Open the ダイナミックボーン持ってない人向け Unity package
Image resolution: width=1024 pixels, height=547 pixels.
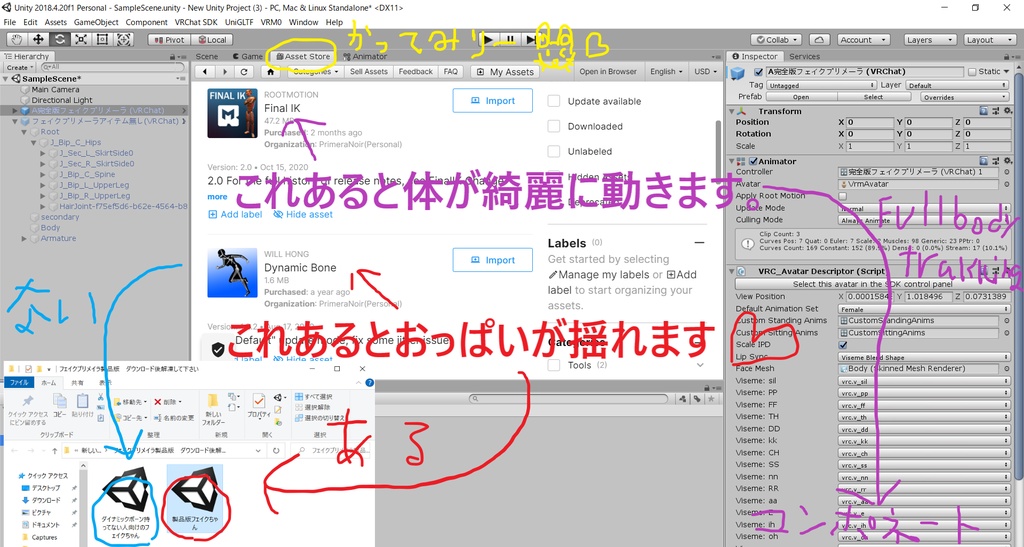pos(125,504)
